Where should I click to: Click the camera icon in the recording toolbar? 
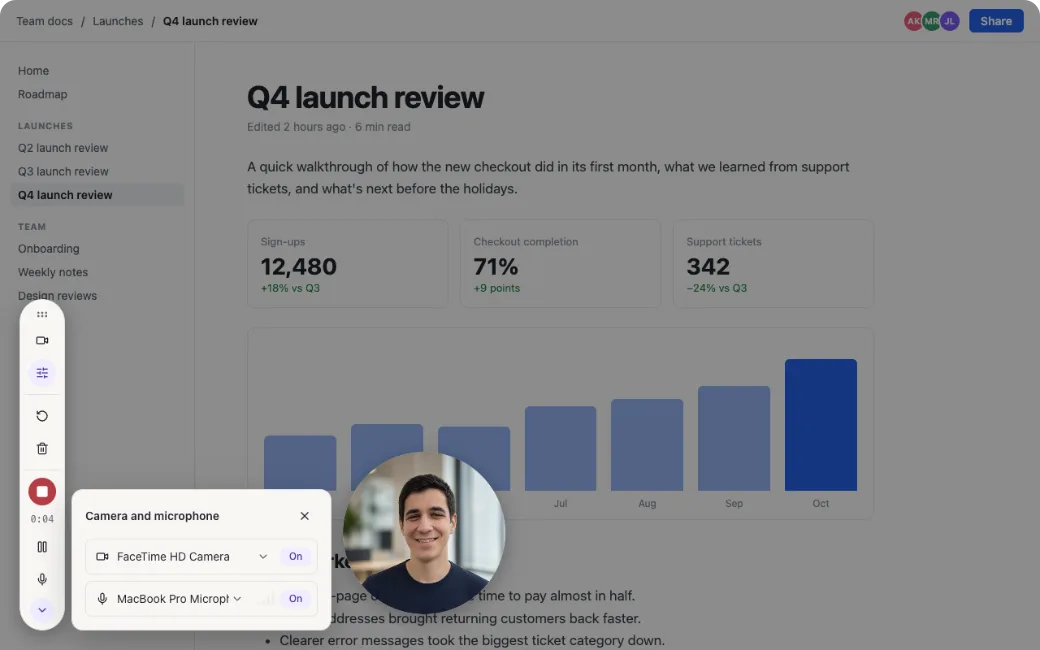[x=42, y=340]
